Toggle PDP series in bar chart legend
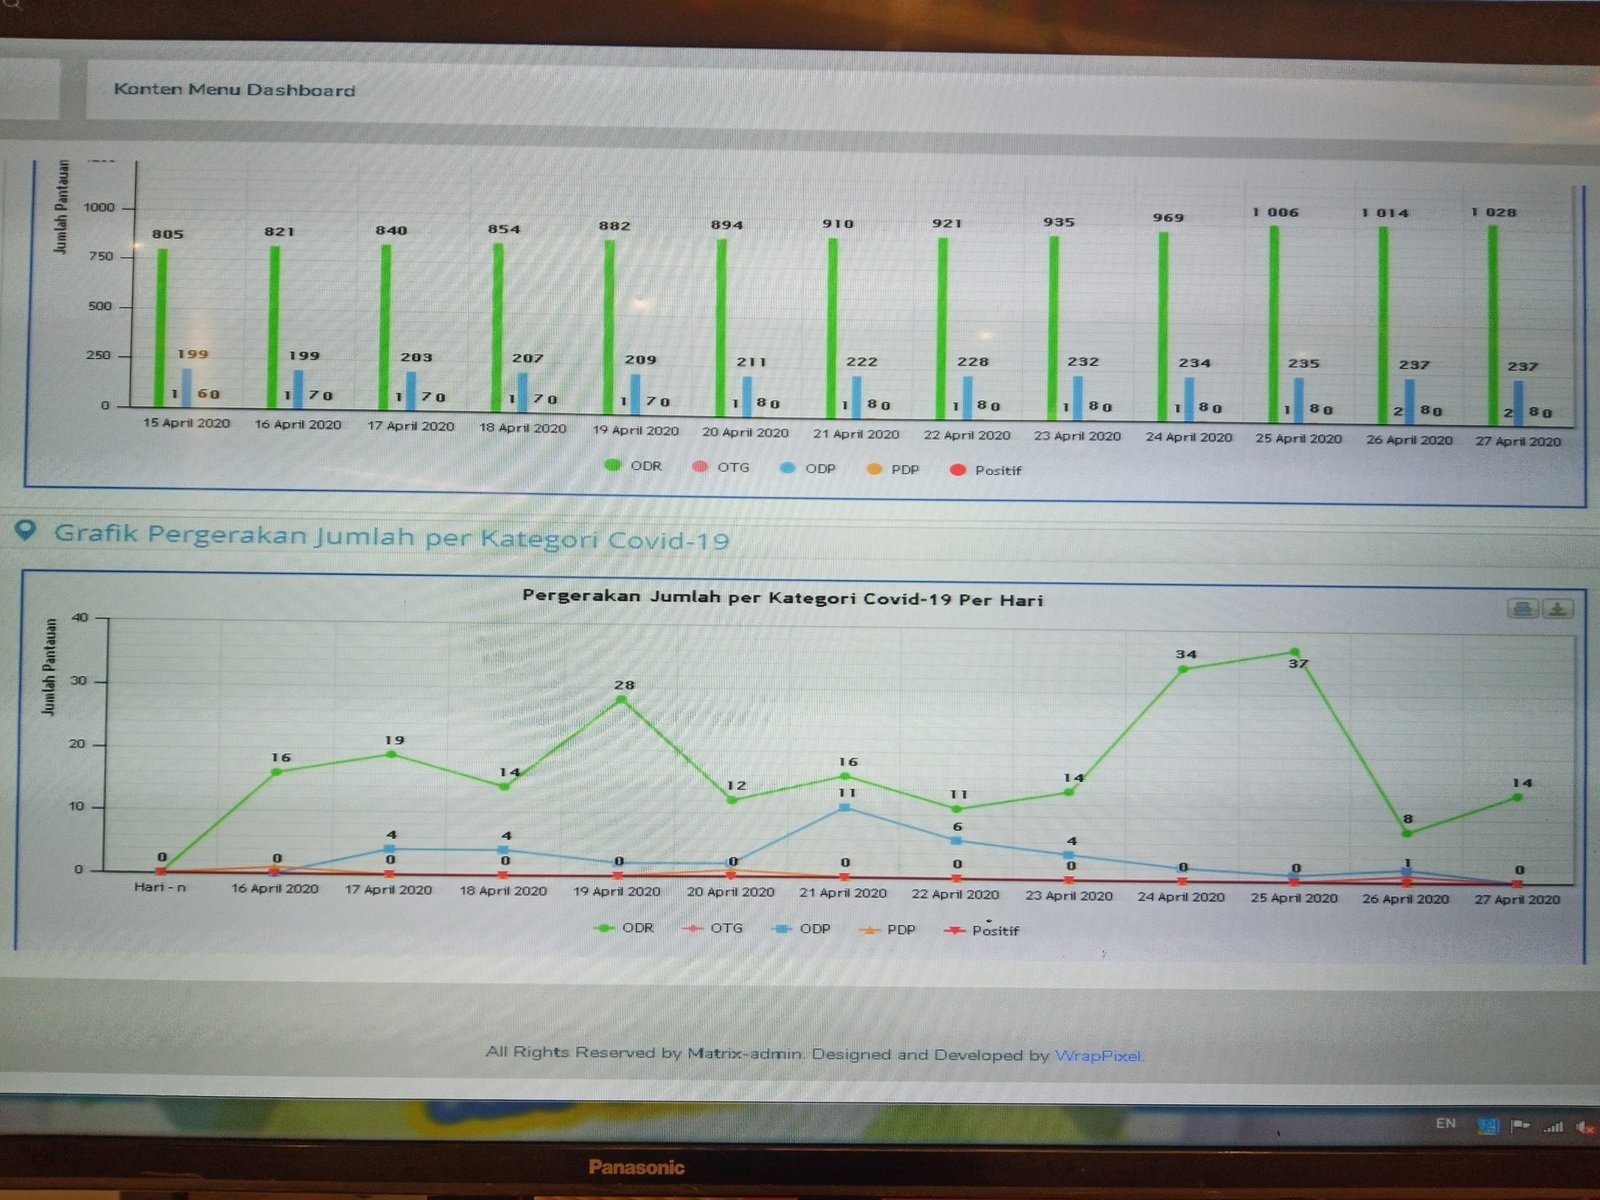 892,469
